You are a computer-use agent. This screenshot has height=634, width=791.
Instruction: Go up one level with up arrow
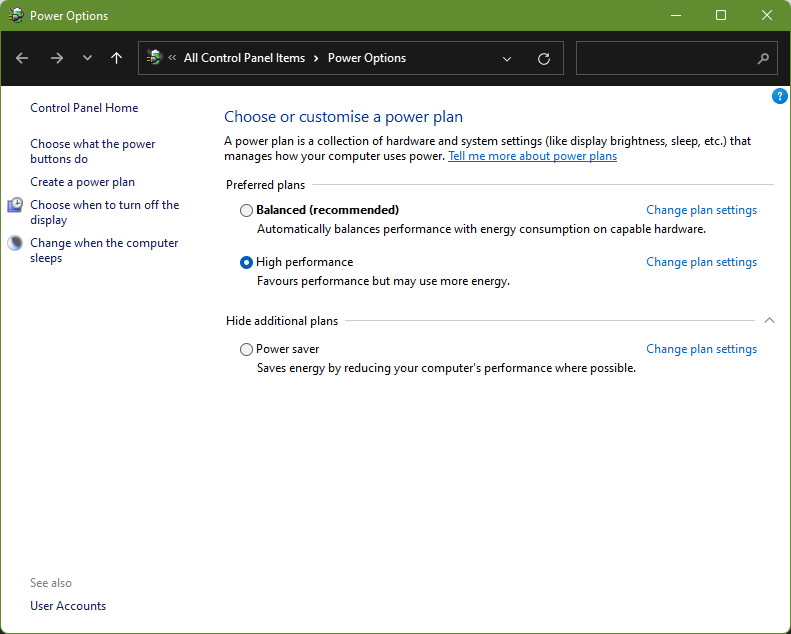[117, 58]
